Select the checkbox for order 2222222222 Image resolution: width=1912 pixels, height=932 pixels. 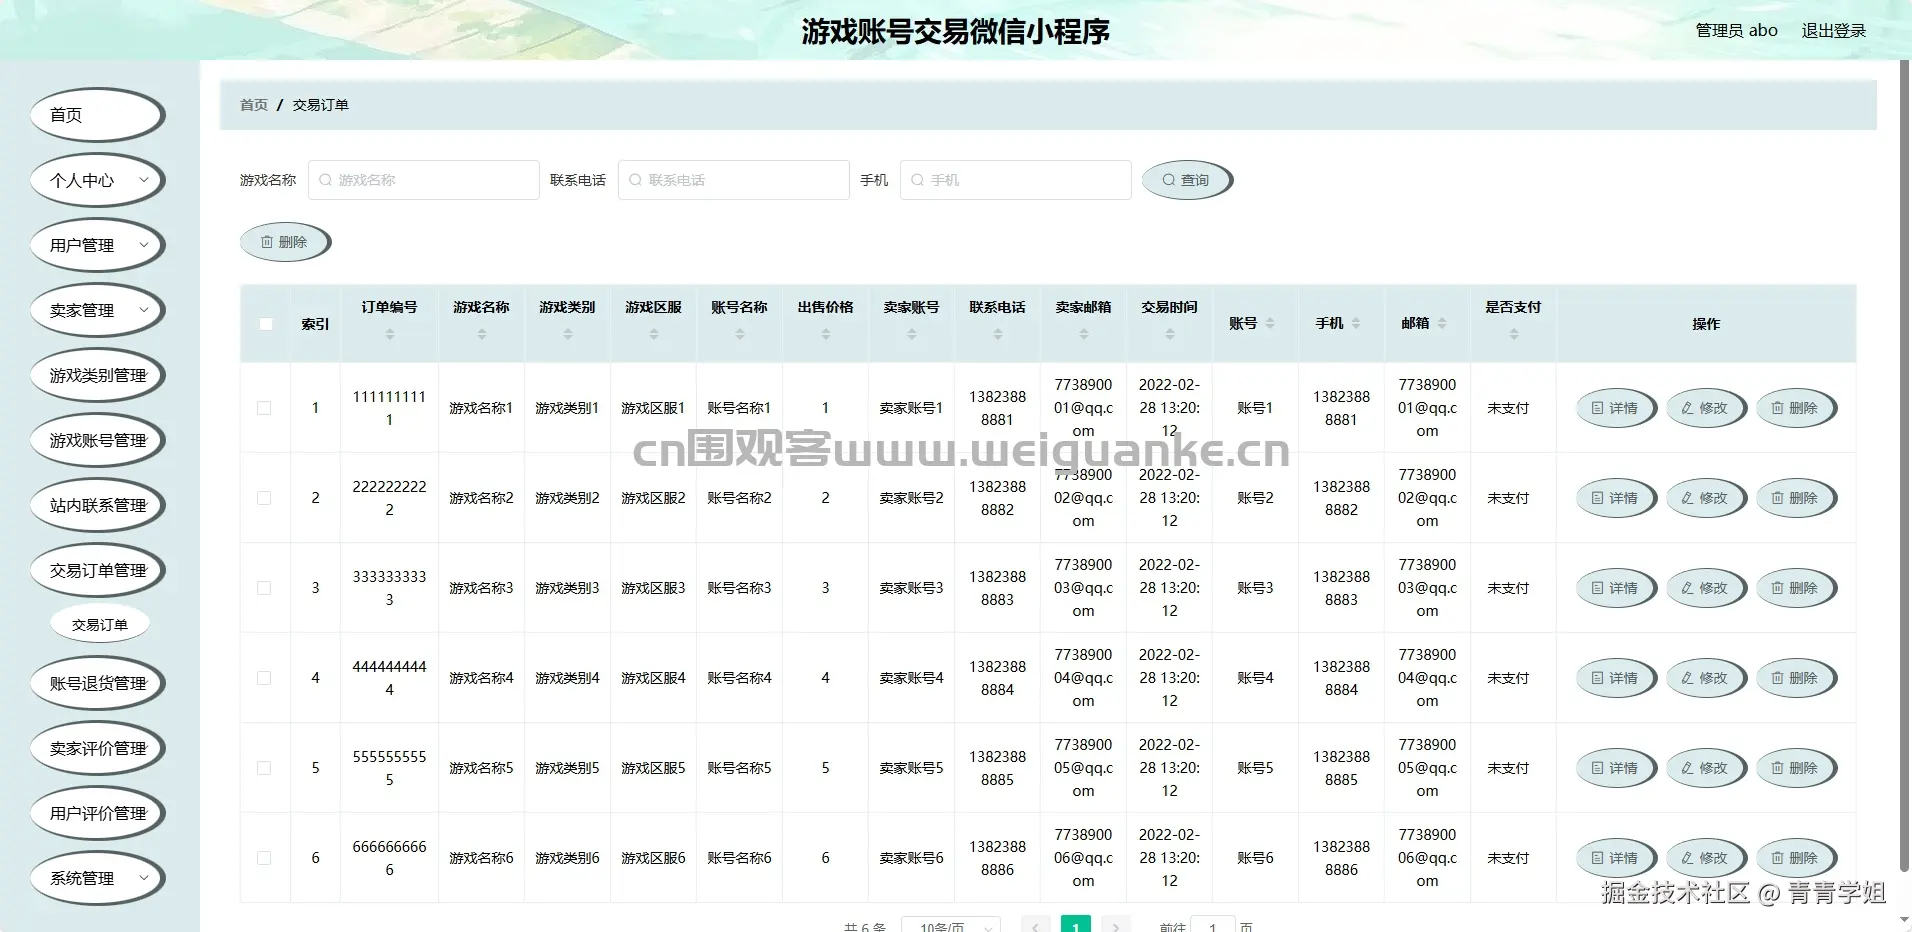pos(264,498)
